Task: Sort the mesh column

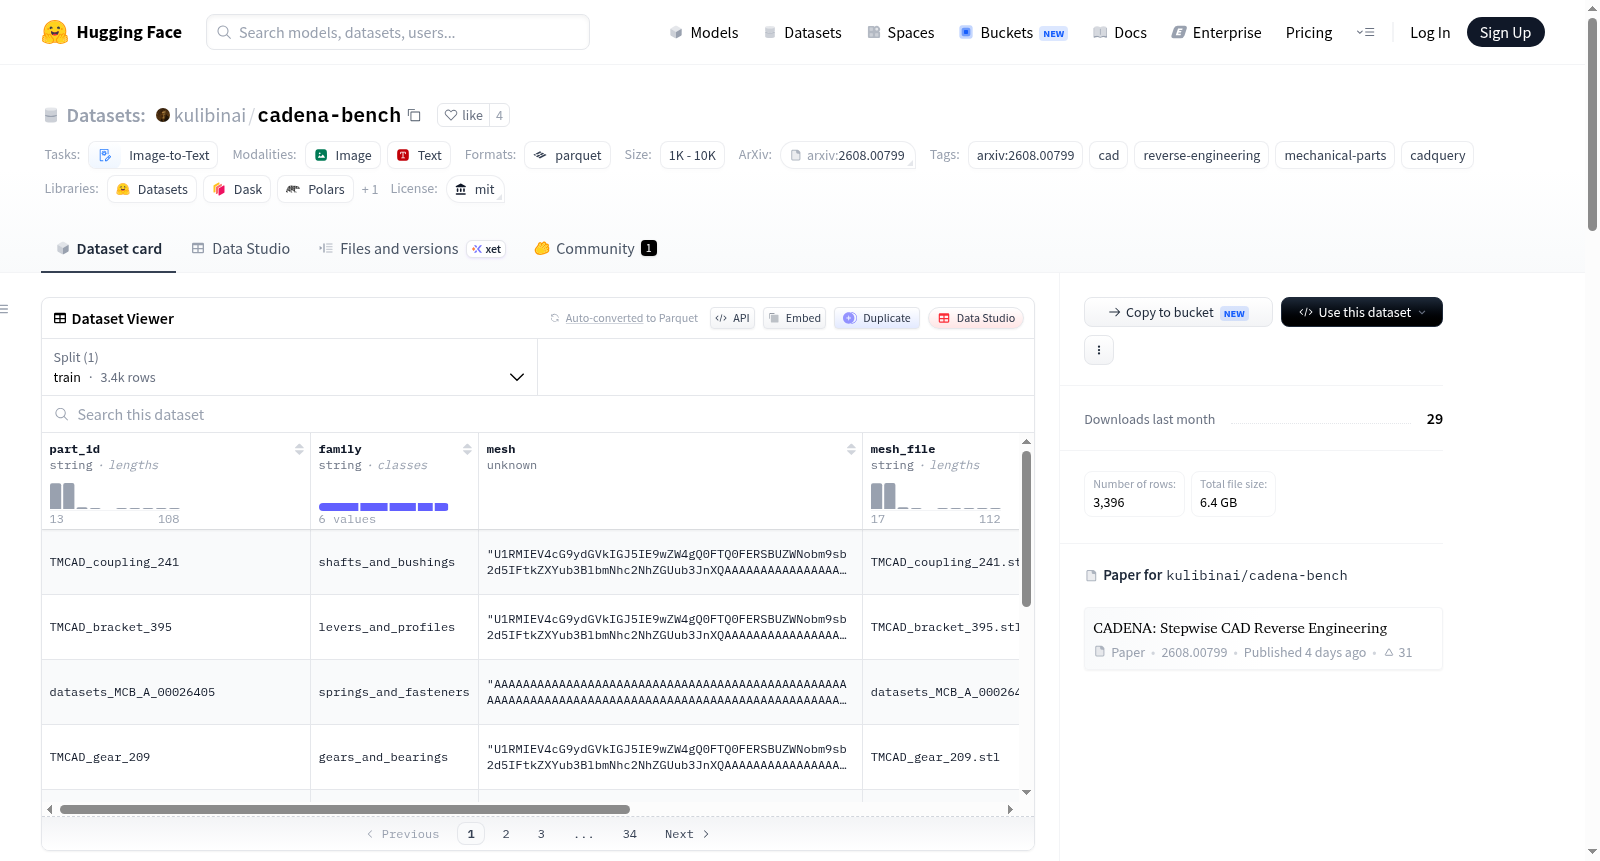Action: pyautogui.click(x=851, y=449)
